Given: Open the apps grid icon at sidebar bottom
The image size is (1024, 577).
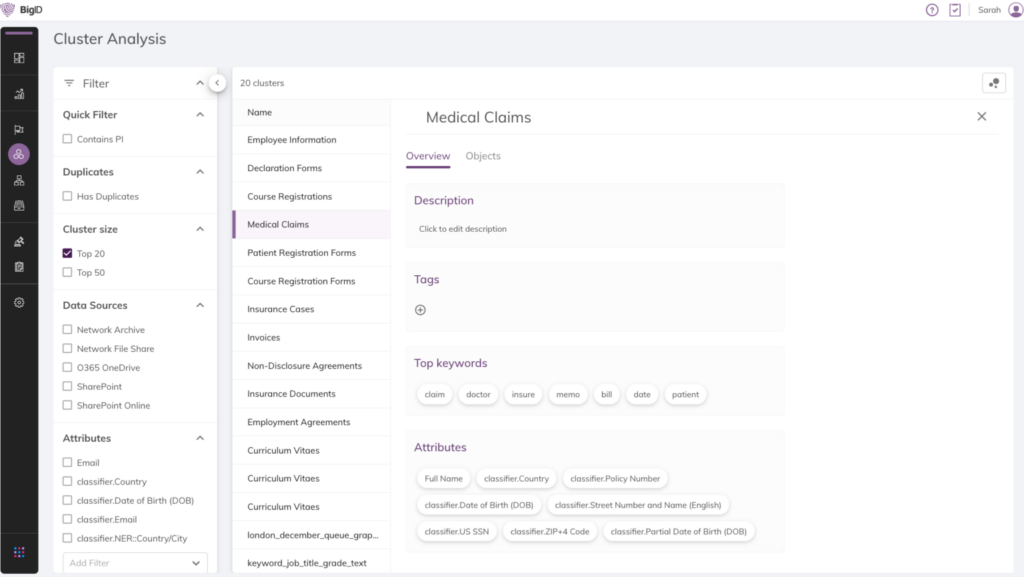Looking at the screenshot, I should [19, 552].
